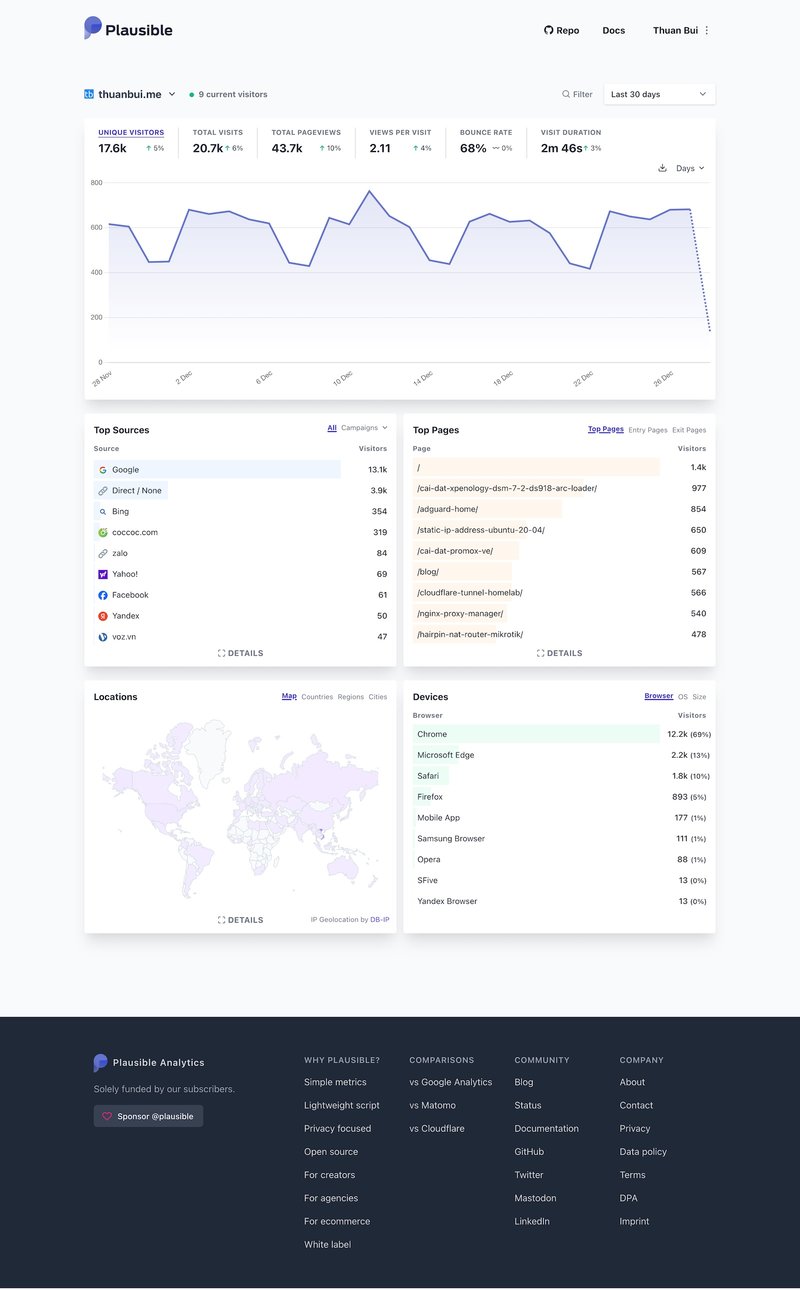Screen dimensions: 800x1290
Task: Click the DB-IP geolocation link
Action: tap(380, 920)
